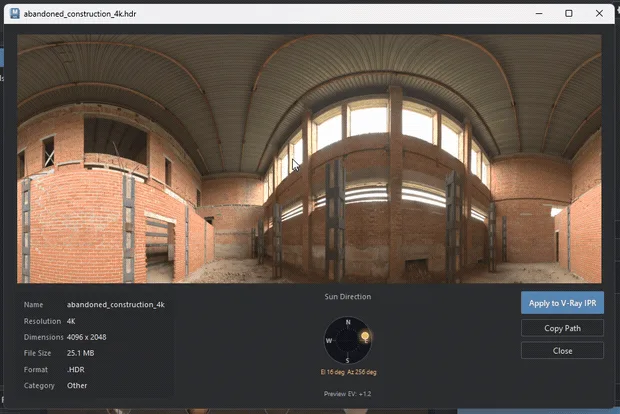Maximize the HDR preview window
Viewport: 620px width, 414px height.
pyautogui.click(x=569, y=13)
